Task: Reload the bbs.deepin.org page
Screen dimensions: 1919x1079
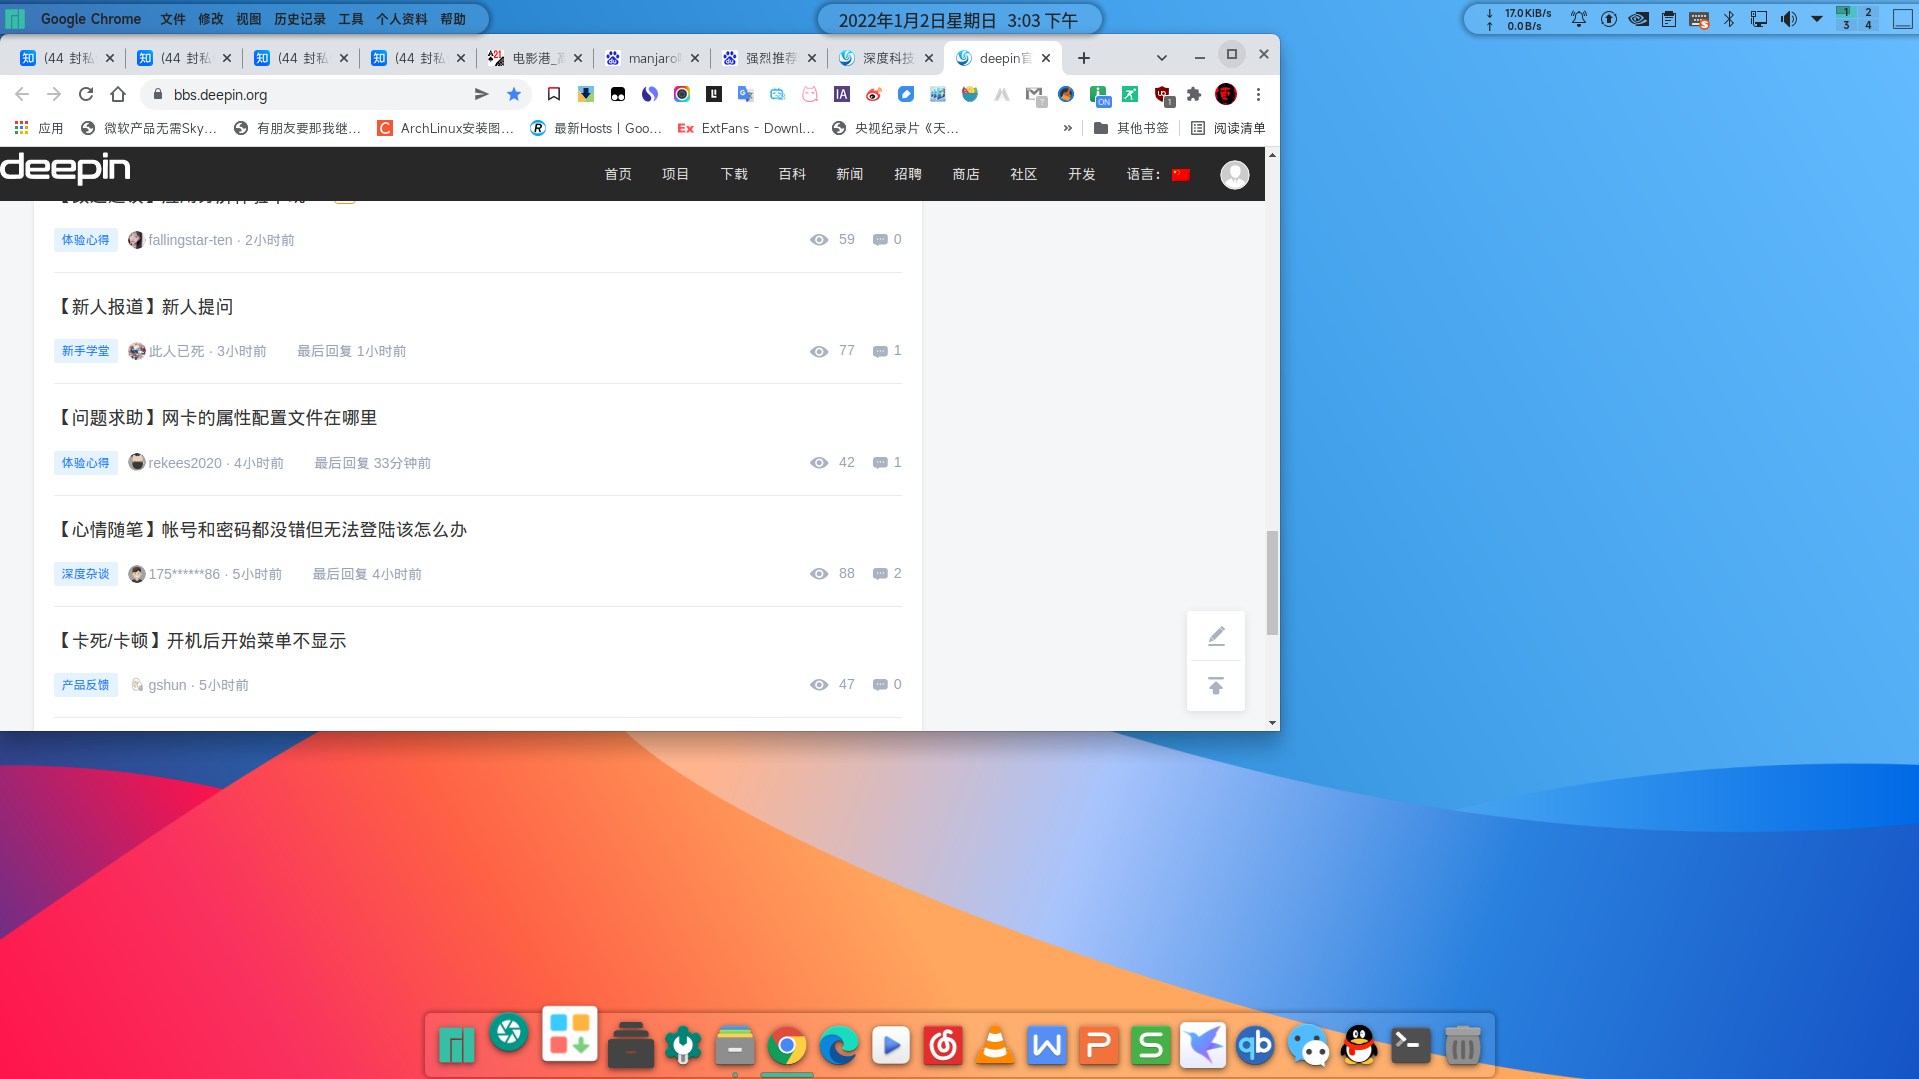Action: click(86, 94)
